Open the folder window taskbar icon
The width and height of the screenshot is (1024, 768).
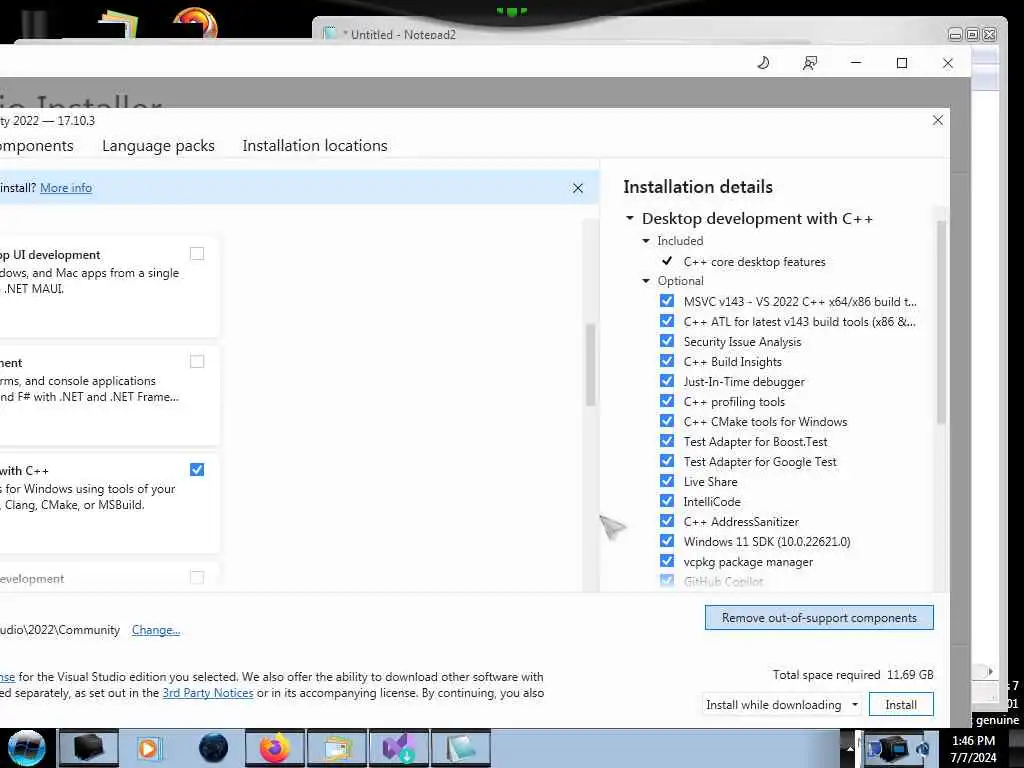click(x=337, y=748)
